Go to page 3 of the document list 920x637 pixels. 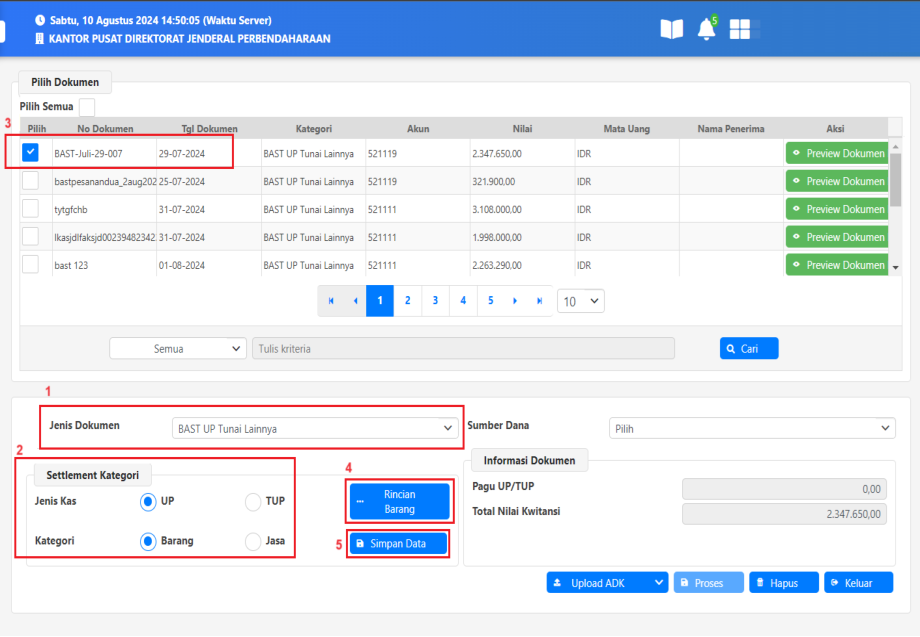pos(435,301)
